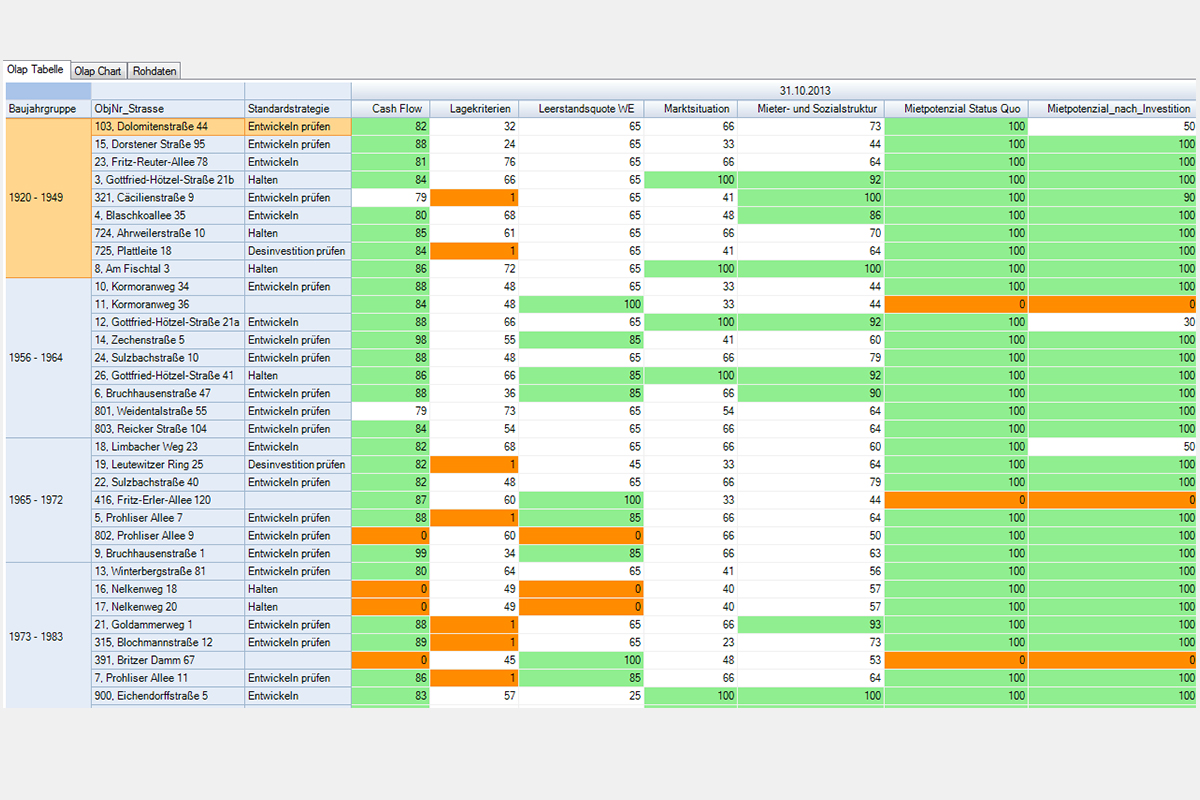Select row 103, Dolomitenstraße 44
The height and width of the screenshot is (800, 1200).
point(168,127)
